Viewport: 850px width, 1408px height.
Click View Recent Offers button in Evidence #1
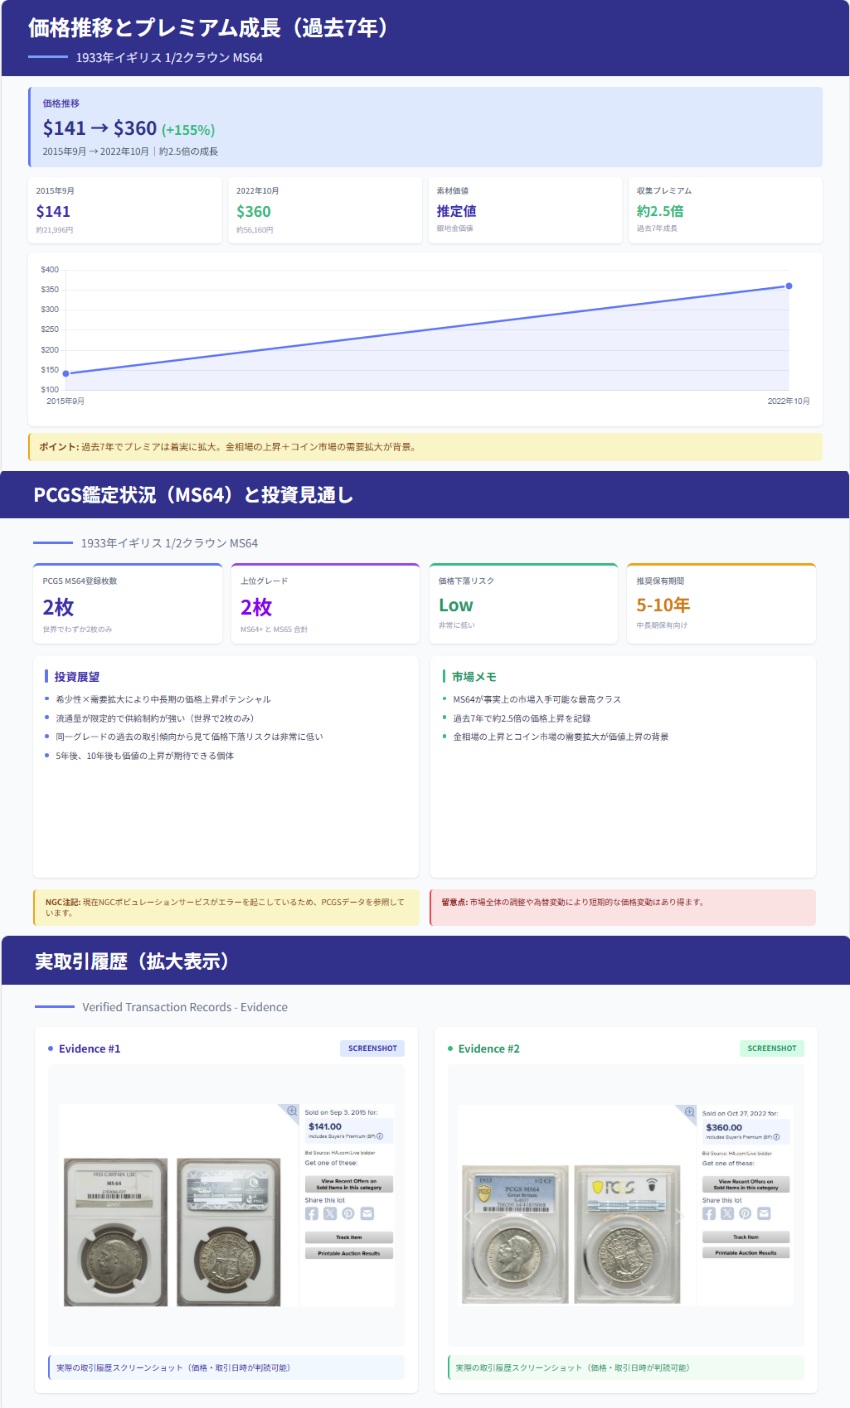coord(348,1184)
